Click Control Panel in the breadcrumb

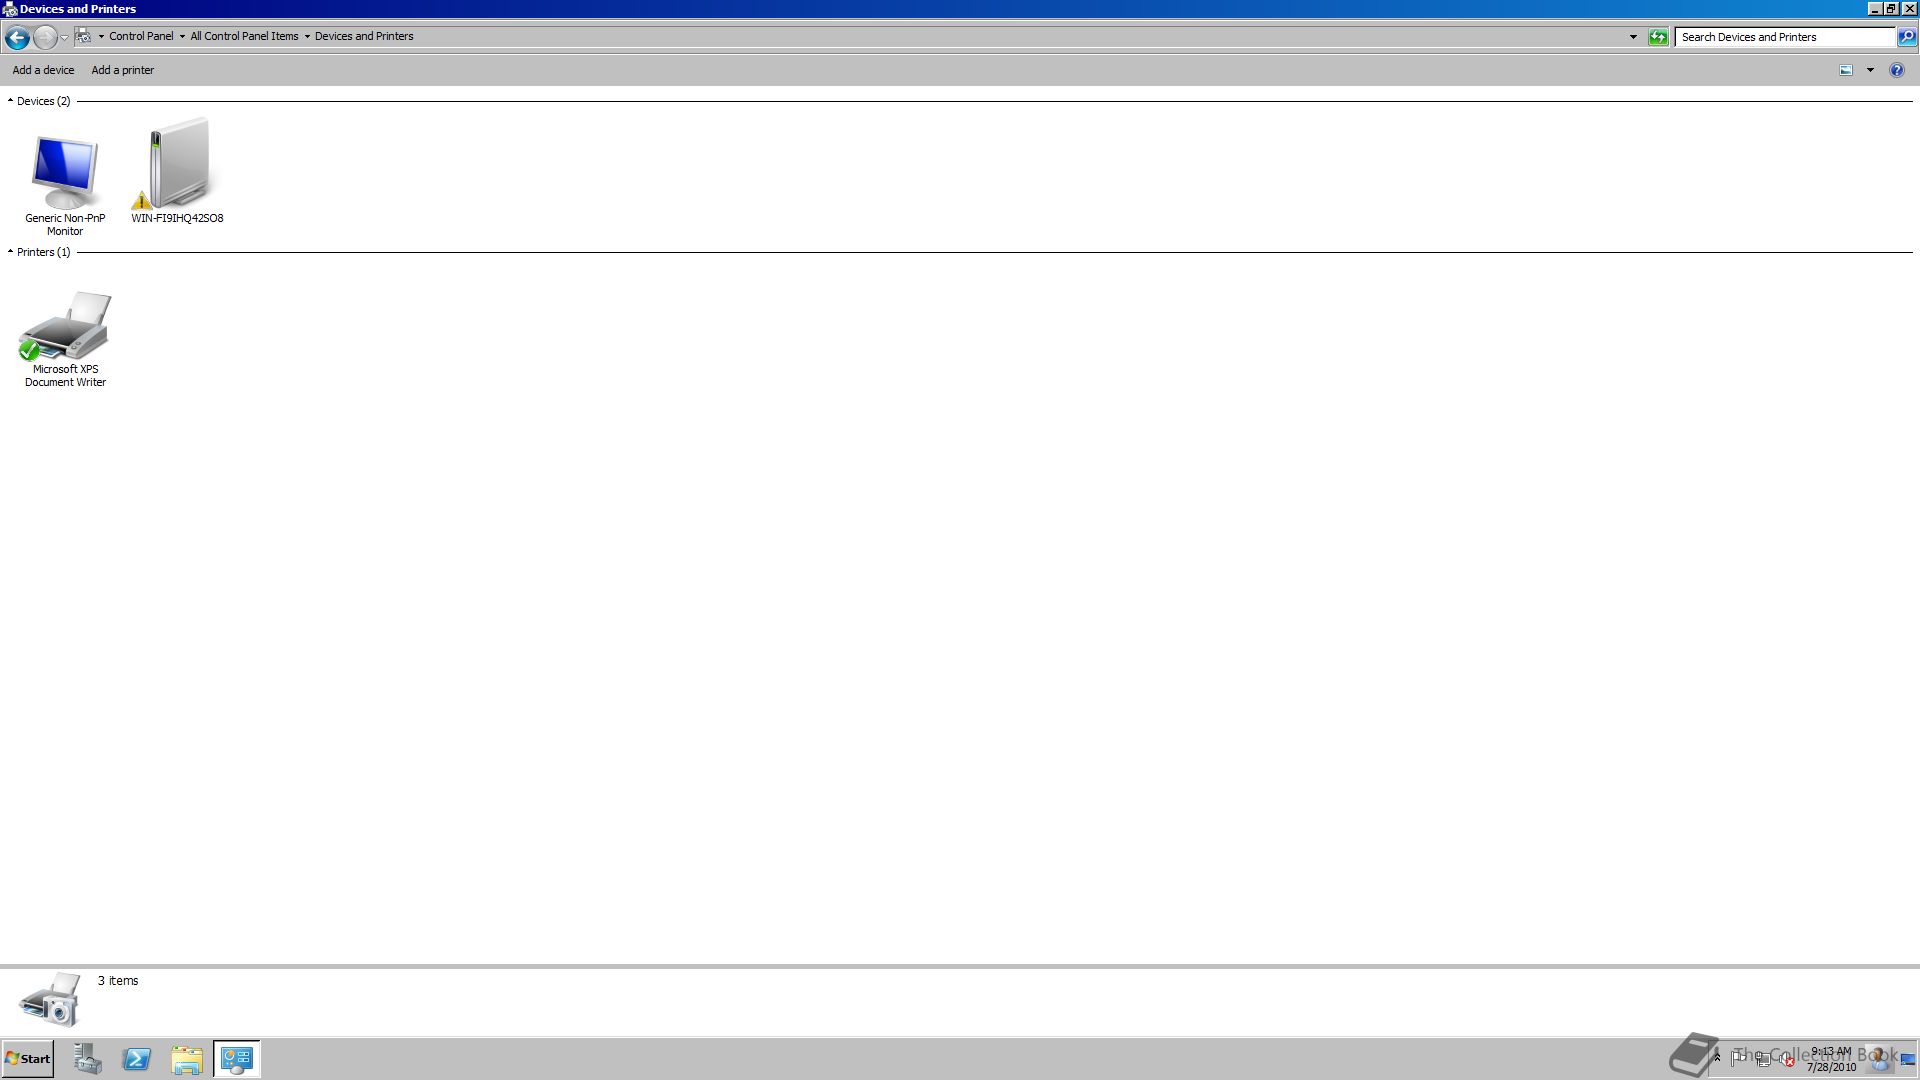[x=141, y=36]
